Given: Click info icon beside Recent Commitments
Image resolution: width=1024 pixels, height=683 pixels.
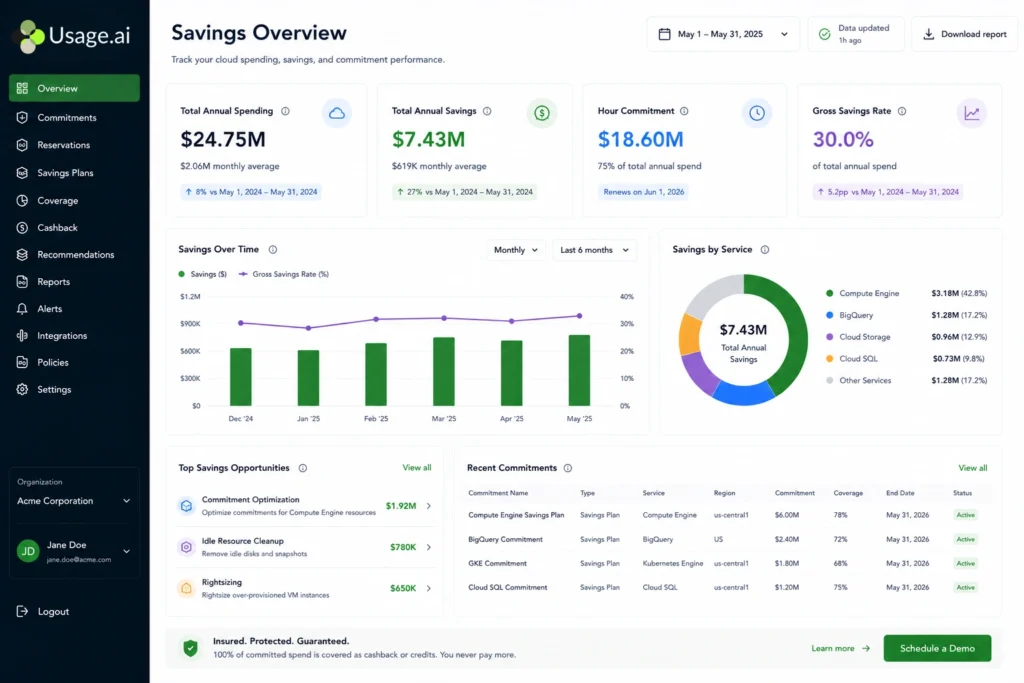Looking at the screenshot, I should [x=568, y=468].
